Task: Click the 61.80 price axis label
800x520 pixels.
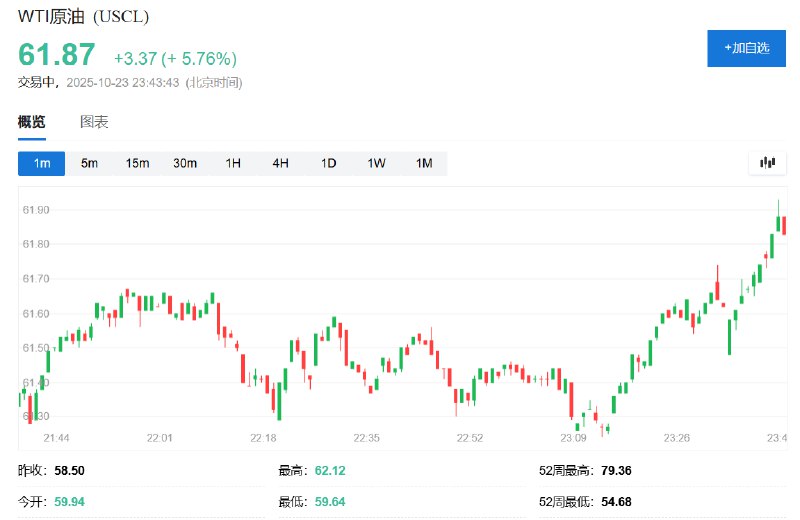Action: click(x=36, y=244)
